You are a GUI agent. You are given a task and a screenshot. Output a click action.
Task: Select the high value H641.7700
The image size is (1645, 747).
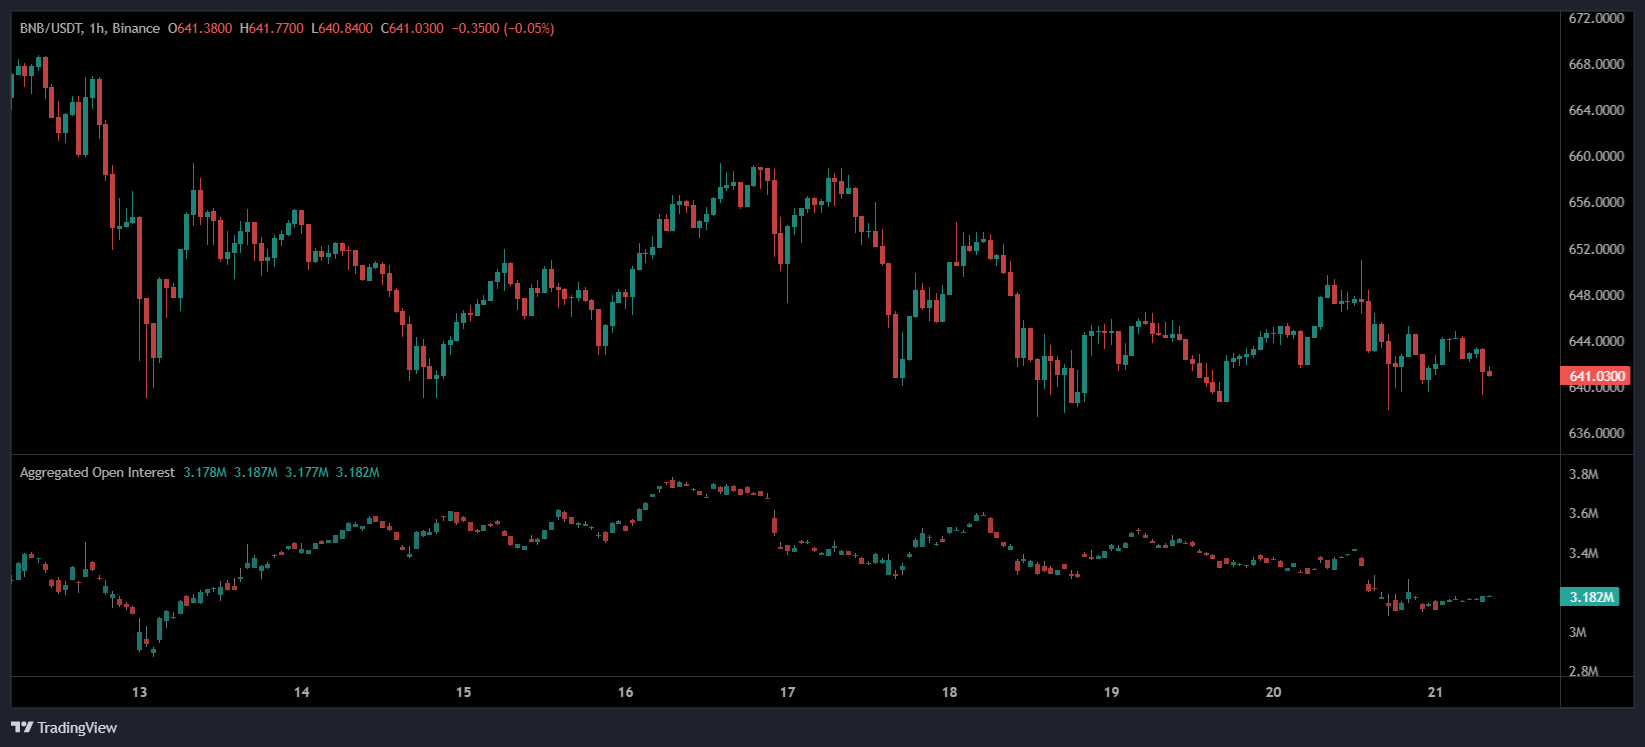271,28
